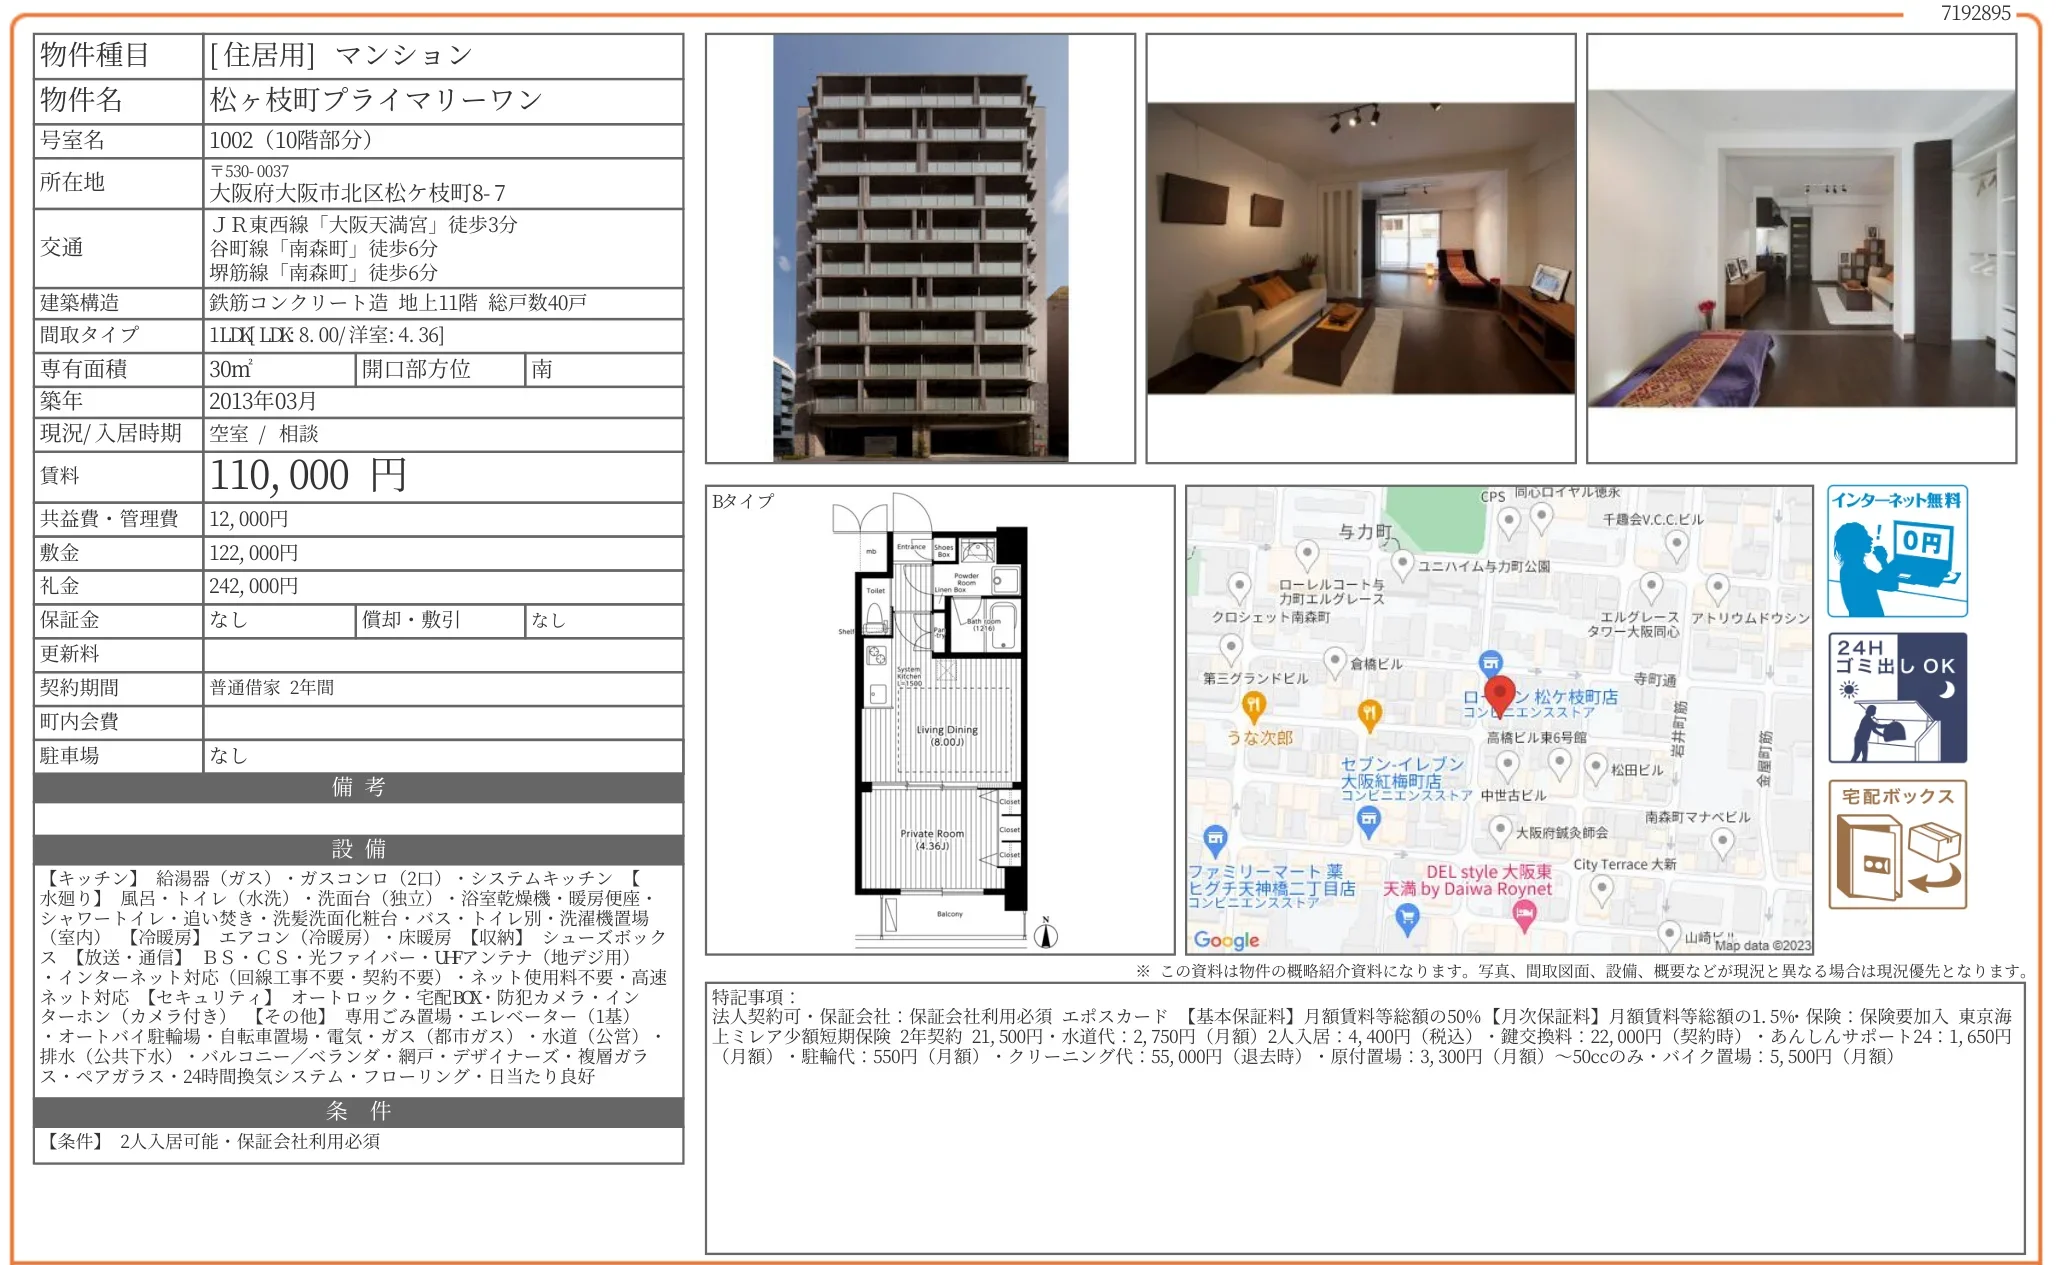Click the orange restaurant marker near うな次郎
Screen dimensions: 2056x1265
[1253, 707]
